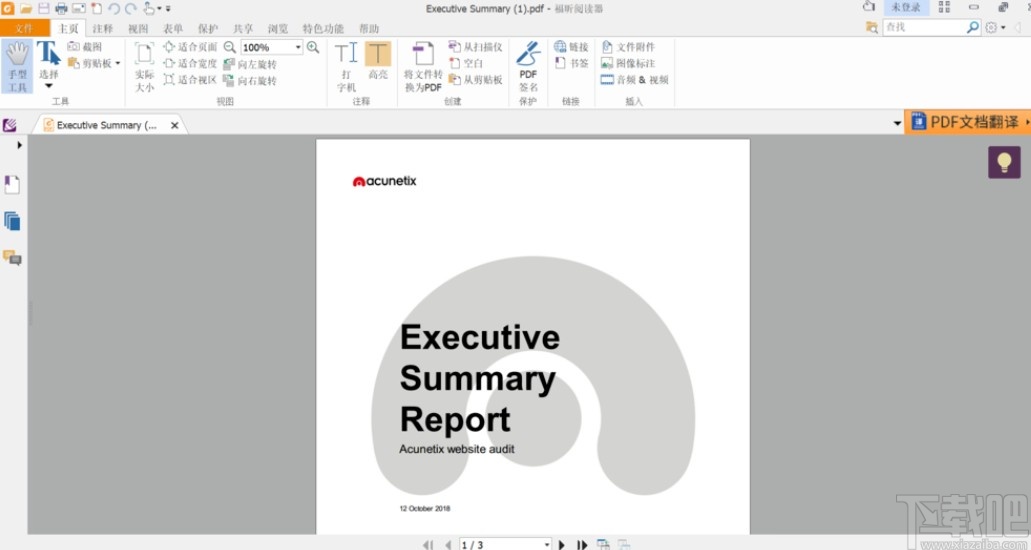Go to next page using arrow

tap(562, 545)
